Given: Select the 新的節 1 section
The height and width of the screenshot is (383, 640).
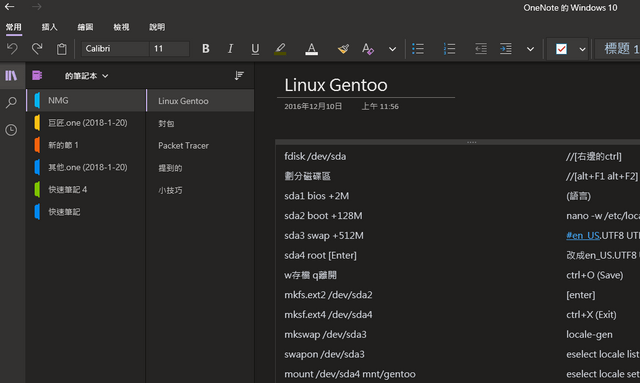Looking at the screenshot, I should (x=86, y=145).
